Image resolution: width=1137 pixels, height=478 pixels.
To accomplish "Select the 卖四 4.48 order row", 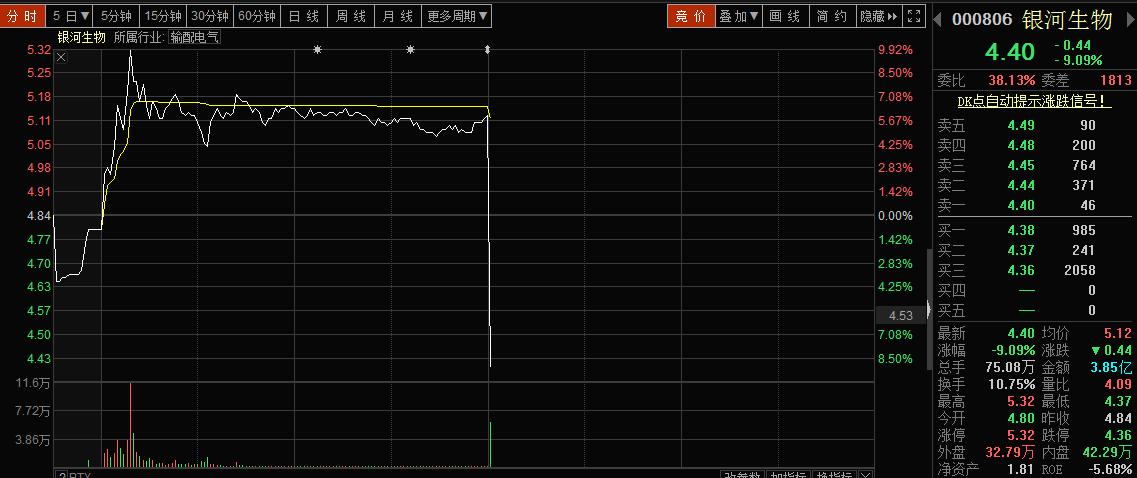I will tap(1033, 145).
